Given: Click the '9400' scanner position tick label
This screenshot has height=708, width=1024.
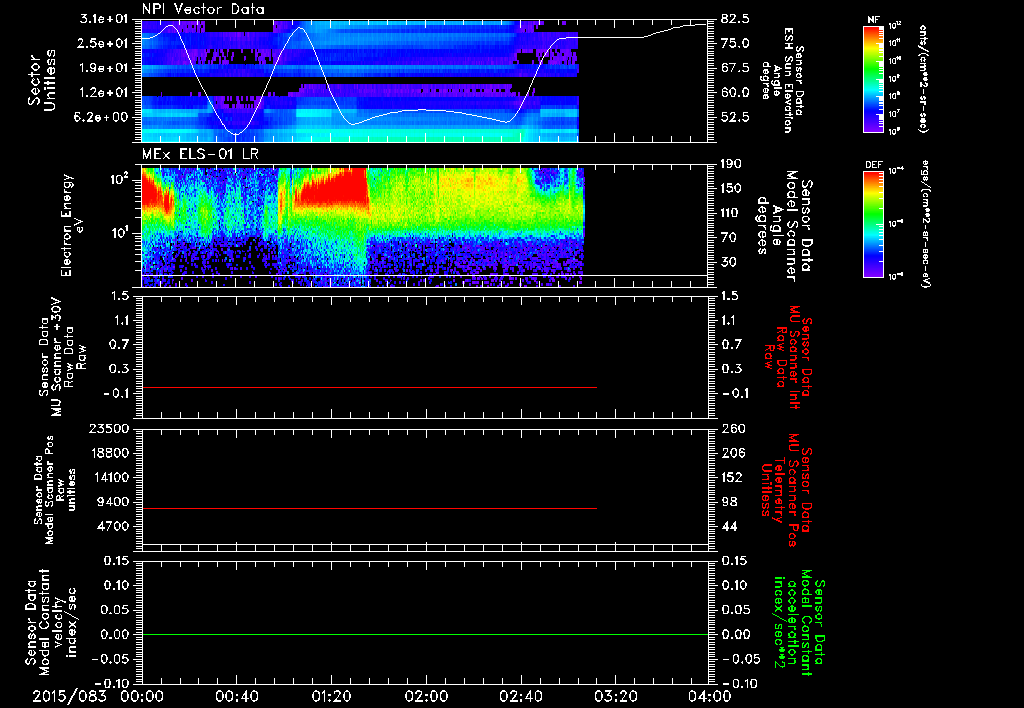Looking at the screenshot, I should [114, 502].
